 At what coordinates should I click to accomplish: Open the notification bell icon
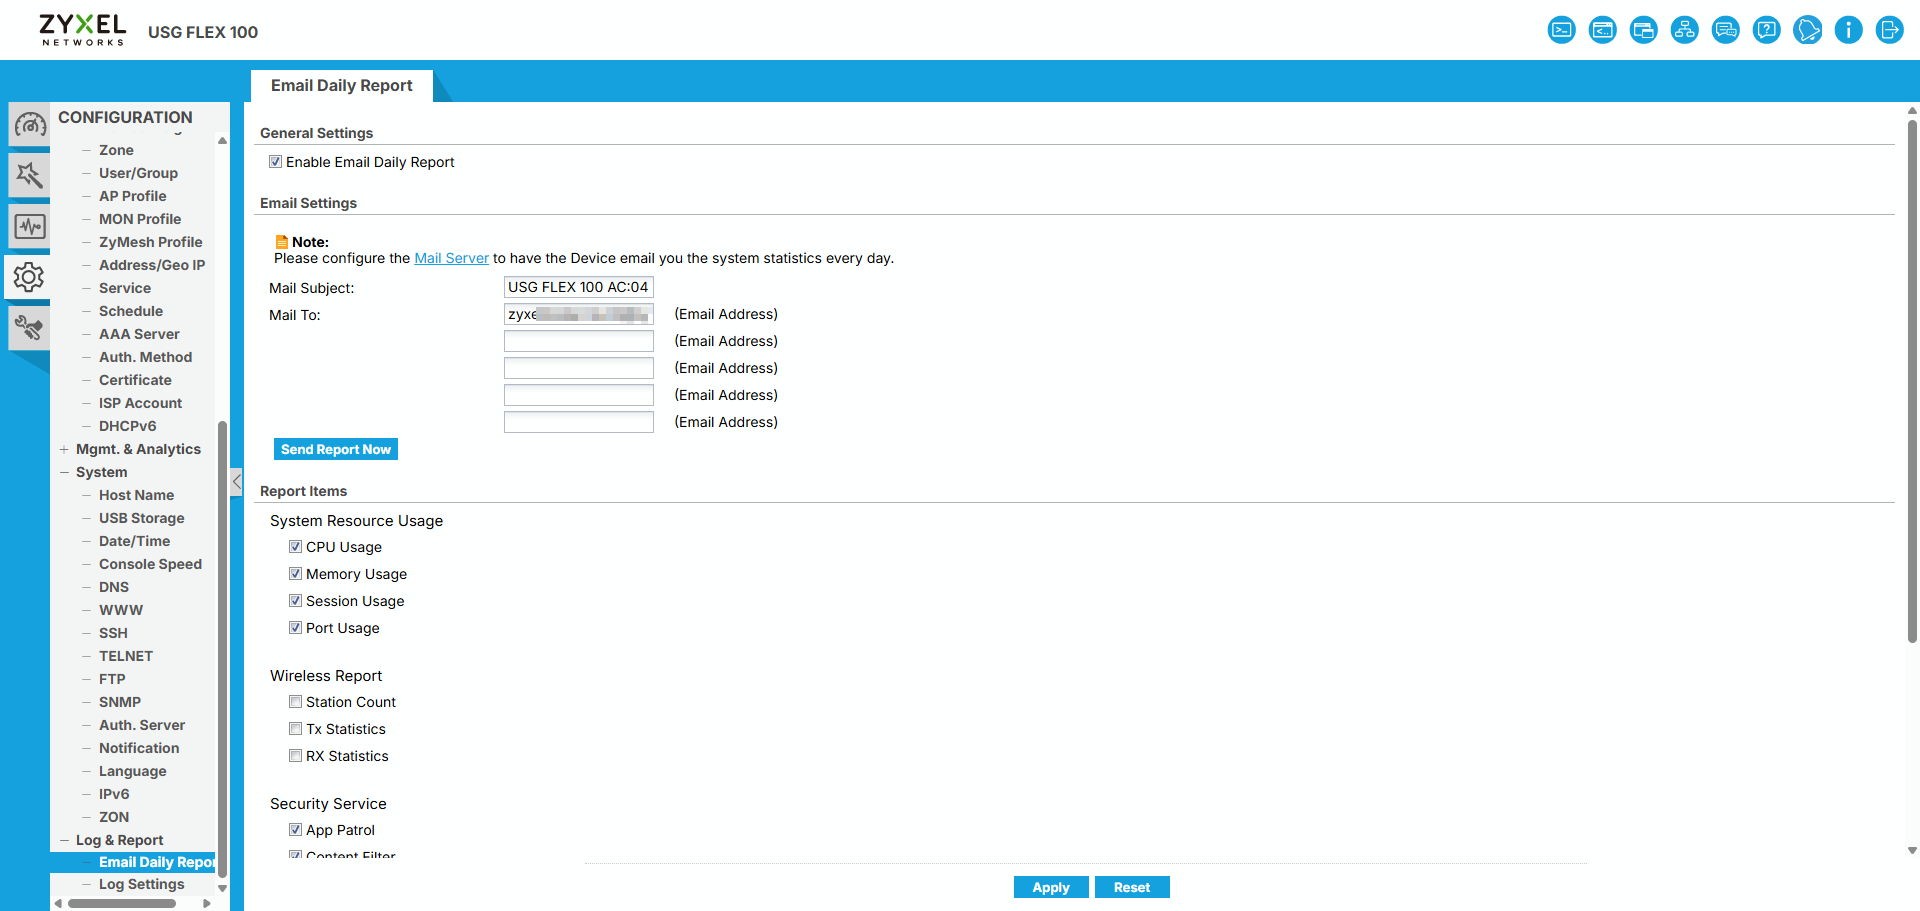click(1808, 30)
